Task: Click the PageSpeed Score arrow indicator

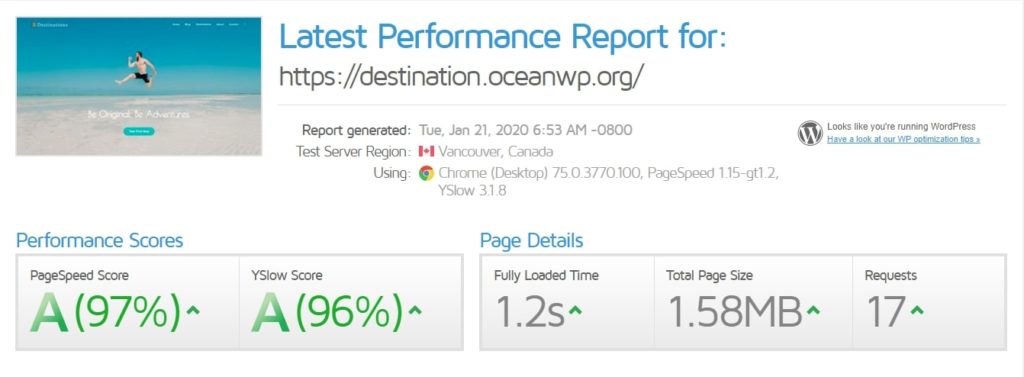Action: (193, 310)
